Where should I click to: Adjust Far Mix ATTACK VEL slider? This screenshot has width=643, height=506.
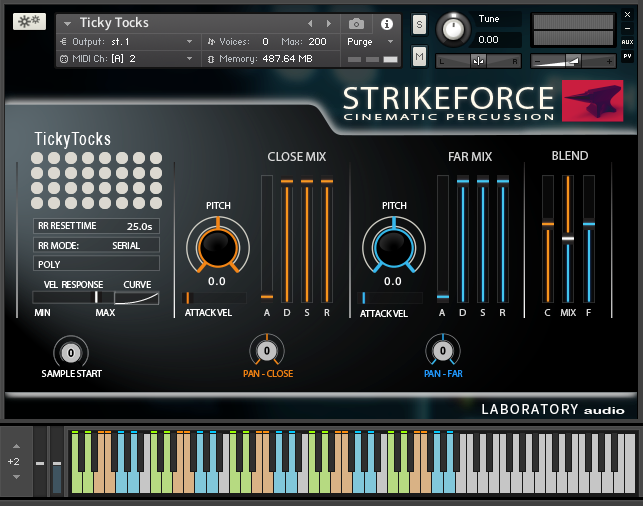[x=390, y=298]
